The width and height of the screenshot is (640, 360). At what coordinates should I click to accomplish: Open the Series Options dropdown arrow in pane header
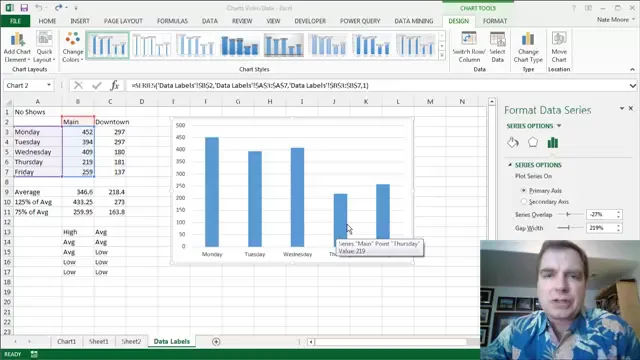[x=559, y=126]
